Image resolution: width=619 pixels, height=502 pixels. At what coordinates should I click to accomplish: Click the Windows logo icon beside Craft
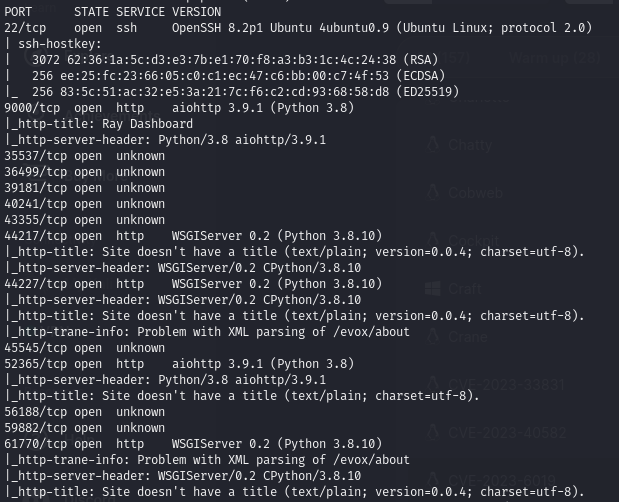(433, 289)
